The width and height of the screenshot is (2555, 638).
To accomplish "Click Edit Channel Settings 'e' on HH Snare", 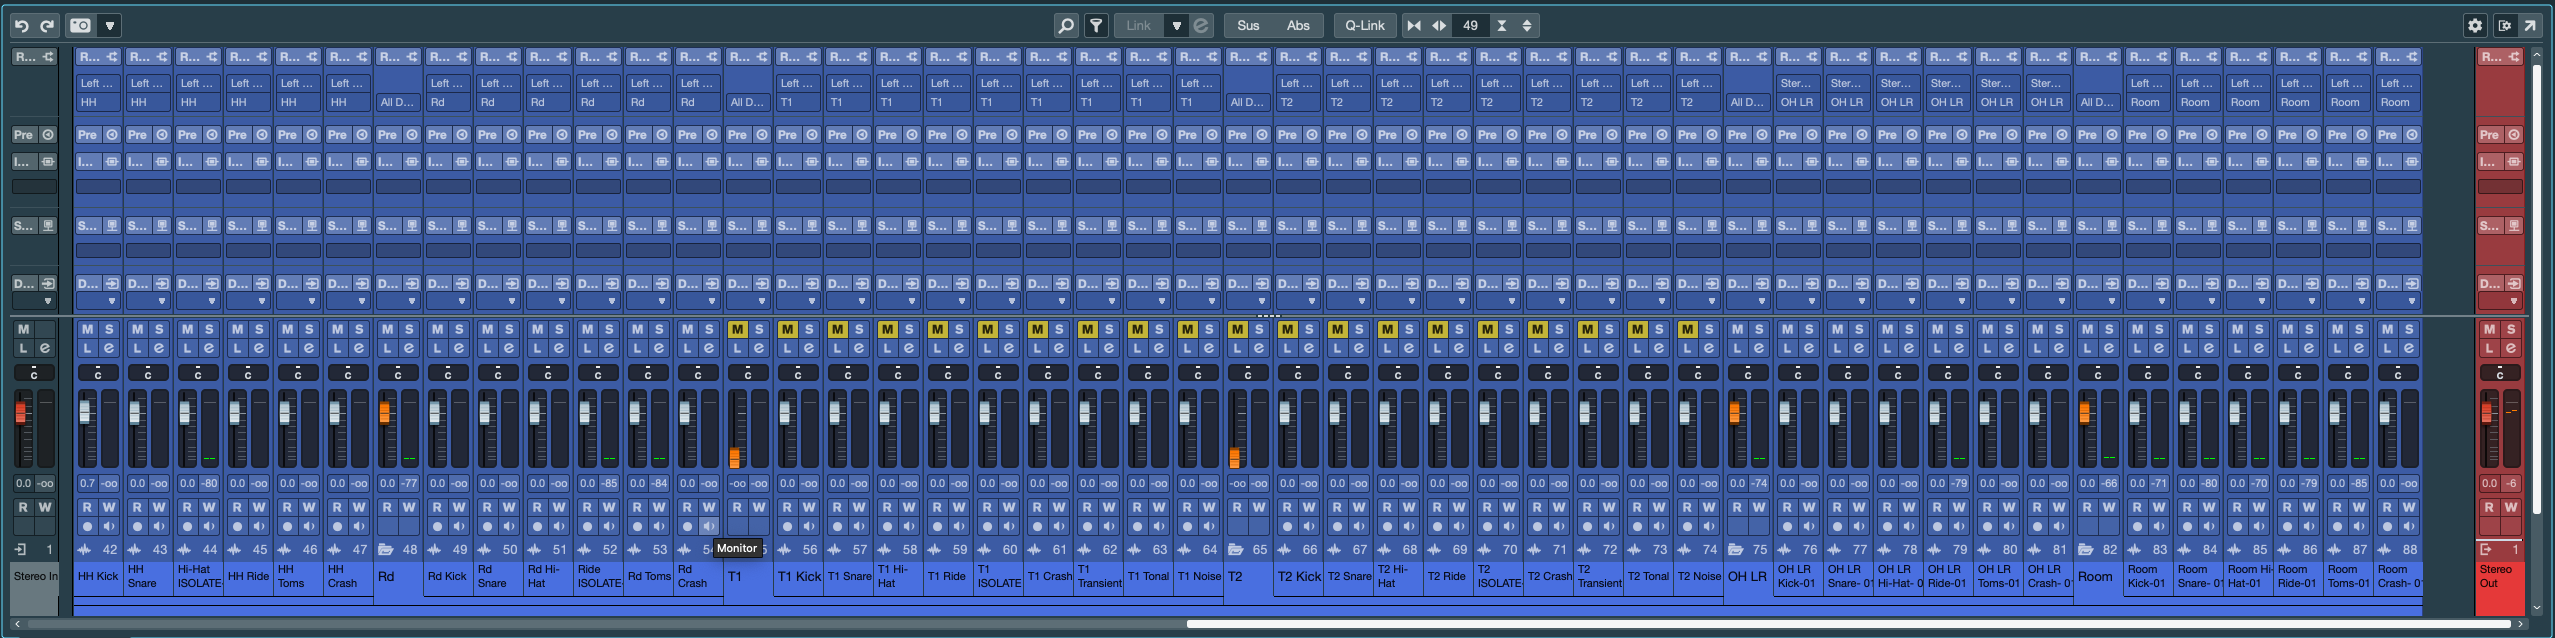I will click(159, 348).
